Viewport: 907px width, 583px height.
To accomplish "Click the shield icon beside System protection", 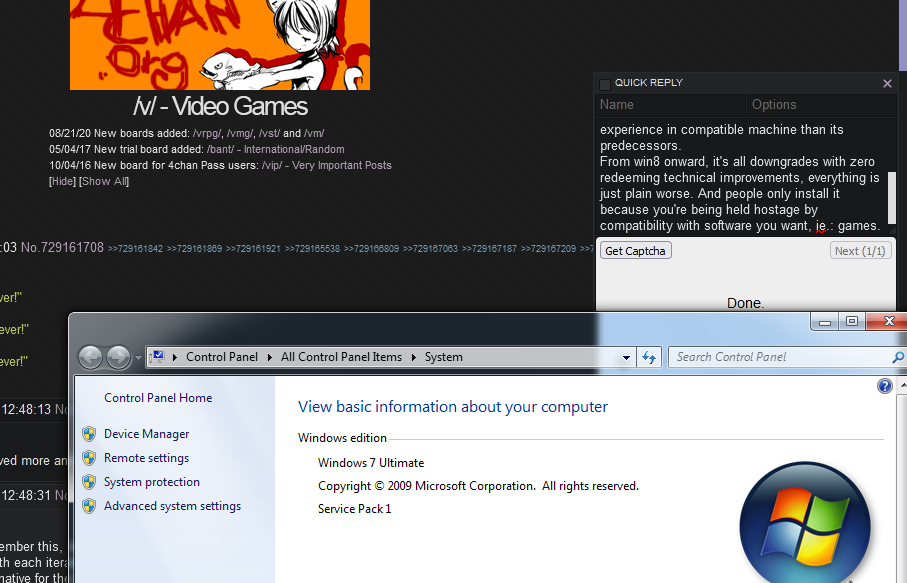I will click(89, 482).
